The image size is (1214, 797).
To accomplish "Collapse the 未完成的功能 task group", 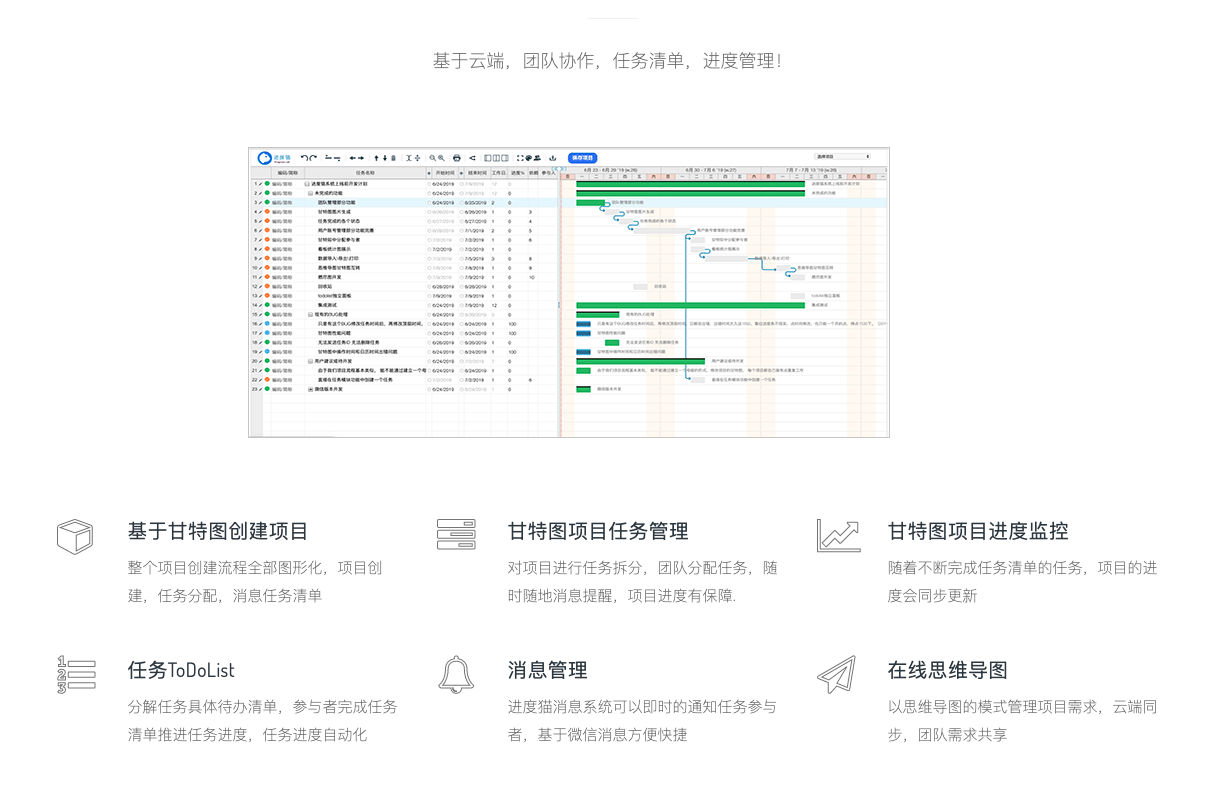I will (x=310, y=193).
